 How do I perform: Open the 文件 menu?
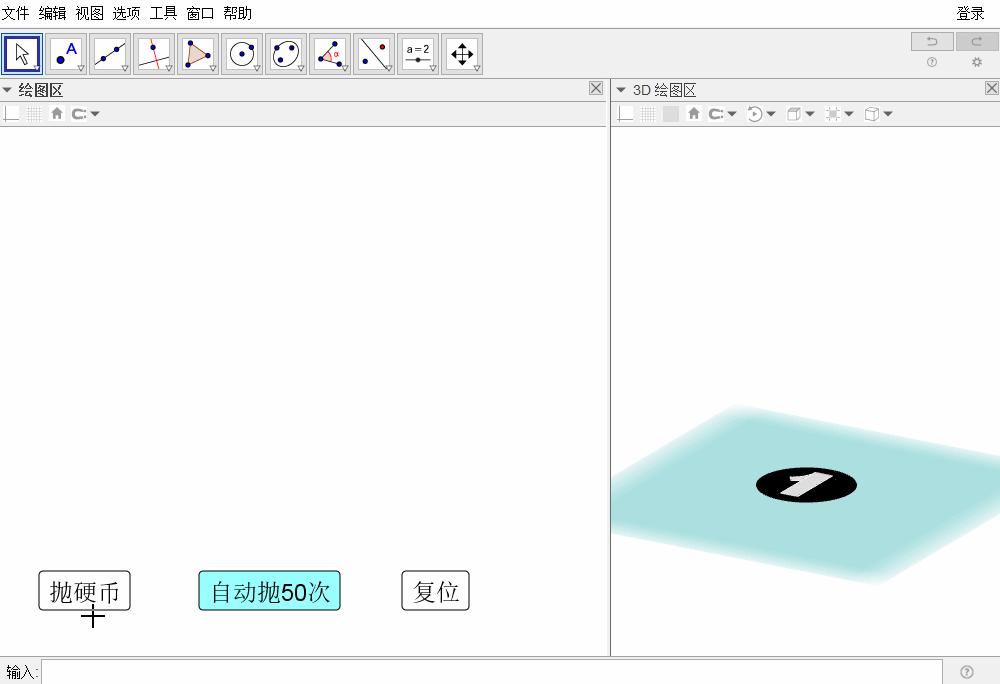tap(15, 13)
